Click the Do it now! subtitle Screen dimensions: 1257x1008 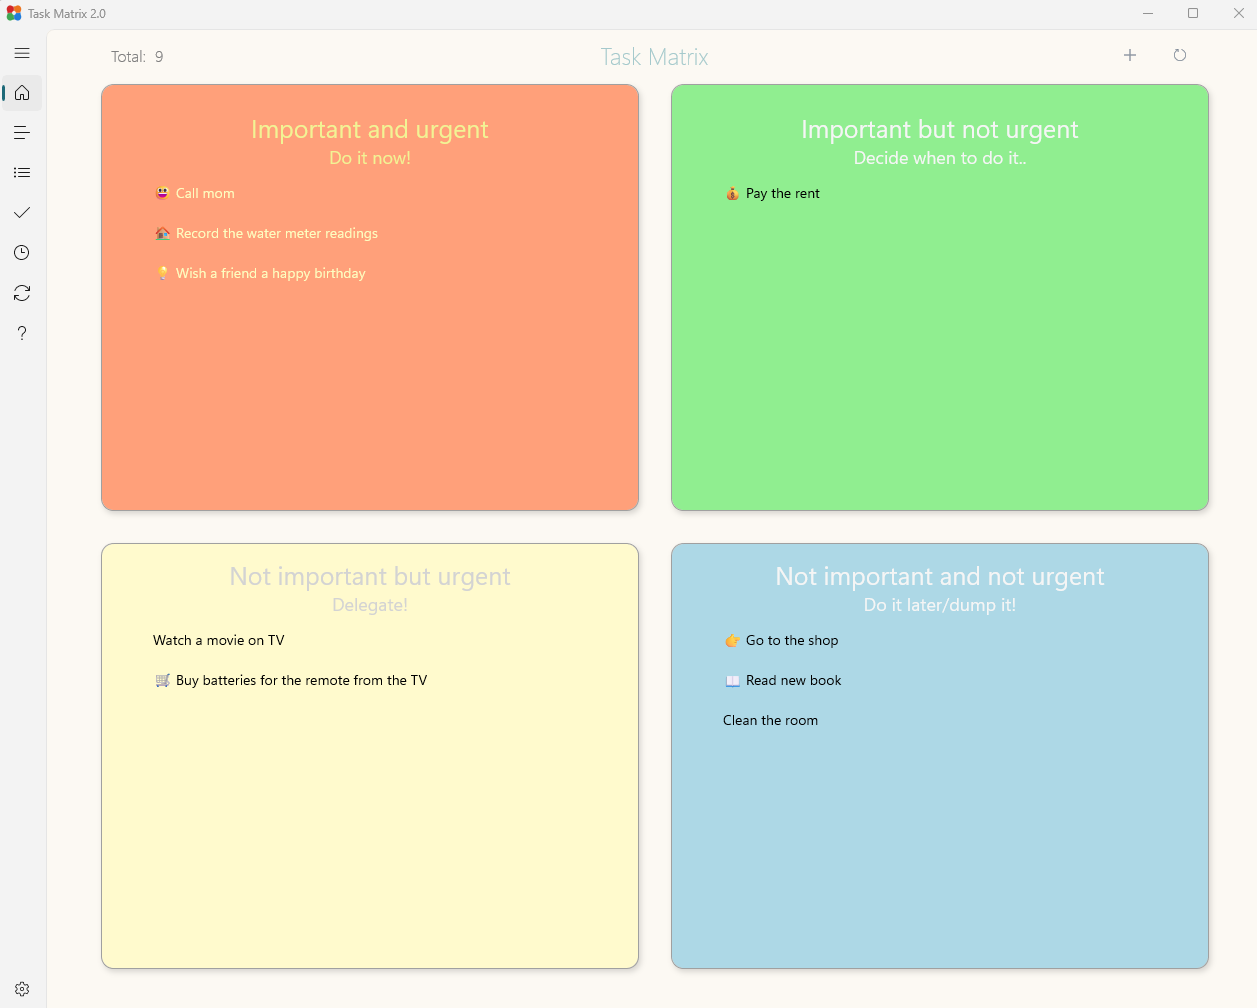pos(370,158)
